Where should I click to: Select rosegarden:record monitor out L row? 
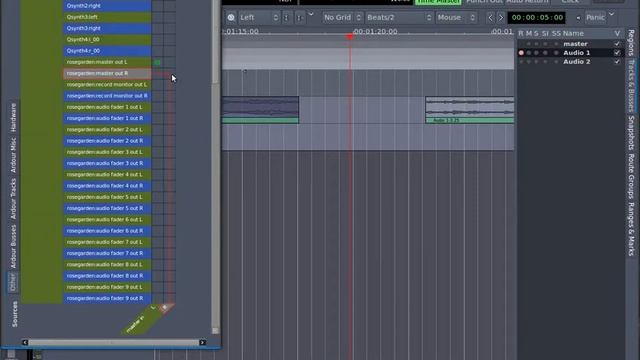tap(107, 84)
